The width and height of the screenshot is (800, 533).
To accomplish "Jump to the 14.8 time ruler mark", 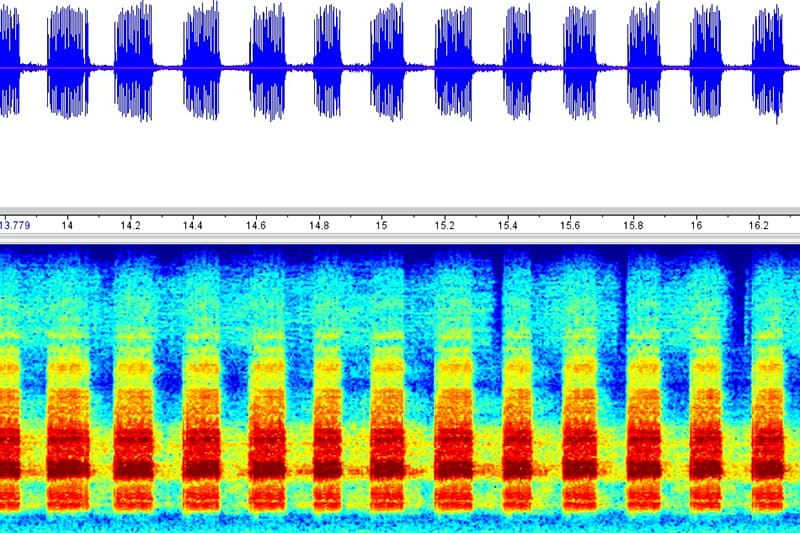I will (319, 226).
